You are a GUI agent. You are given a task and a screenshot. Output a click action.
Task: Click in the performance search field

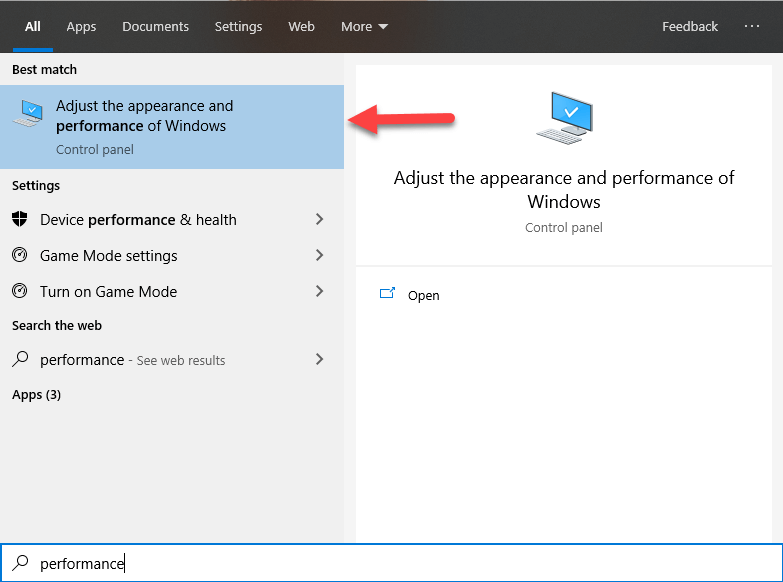[392, 563]
